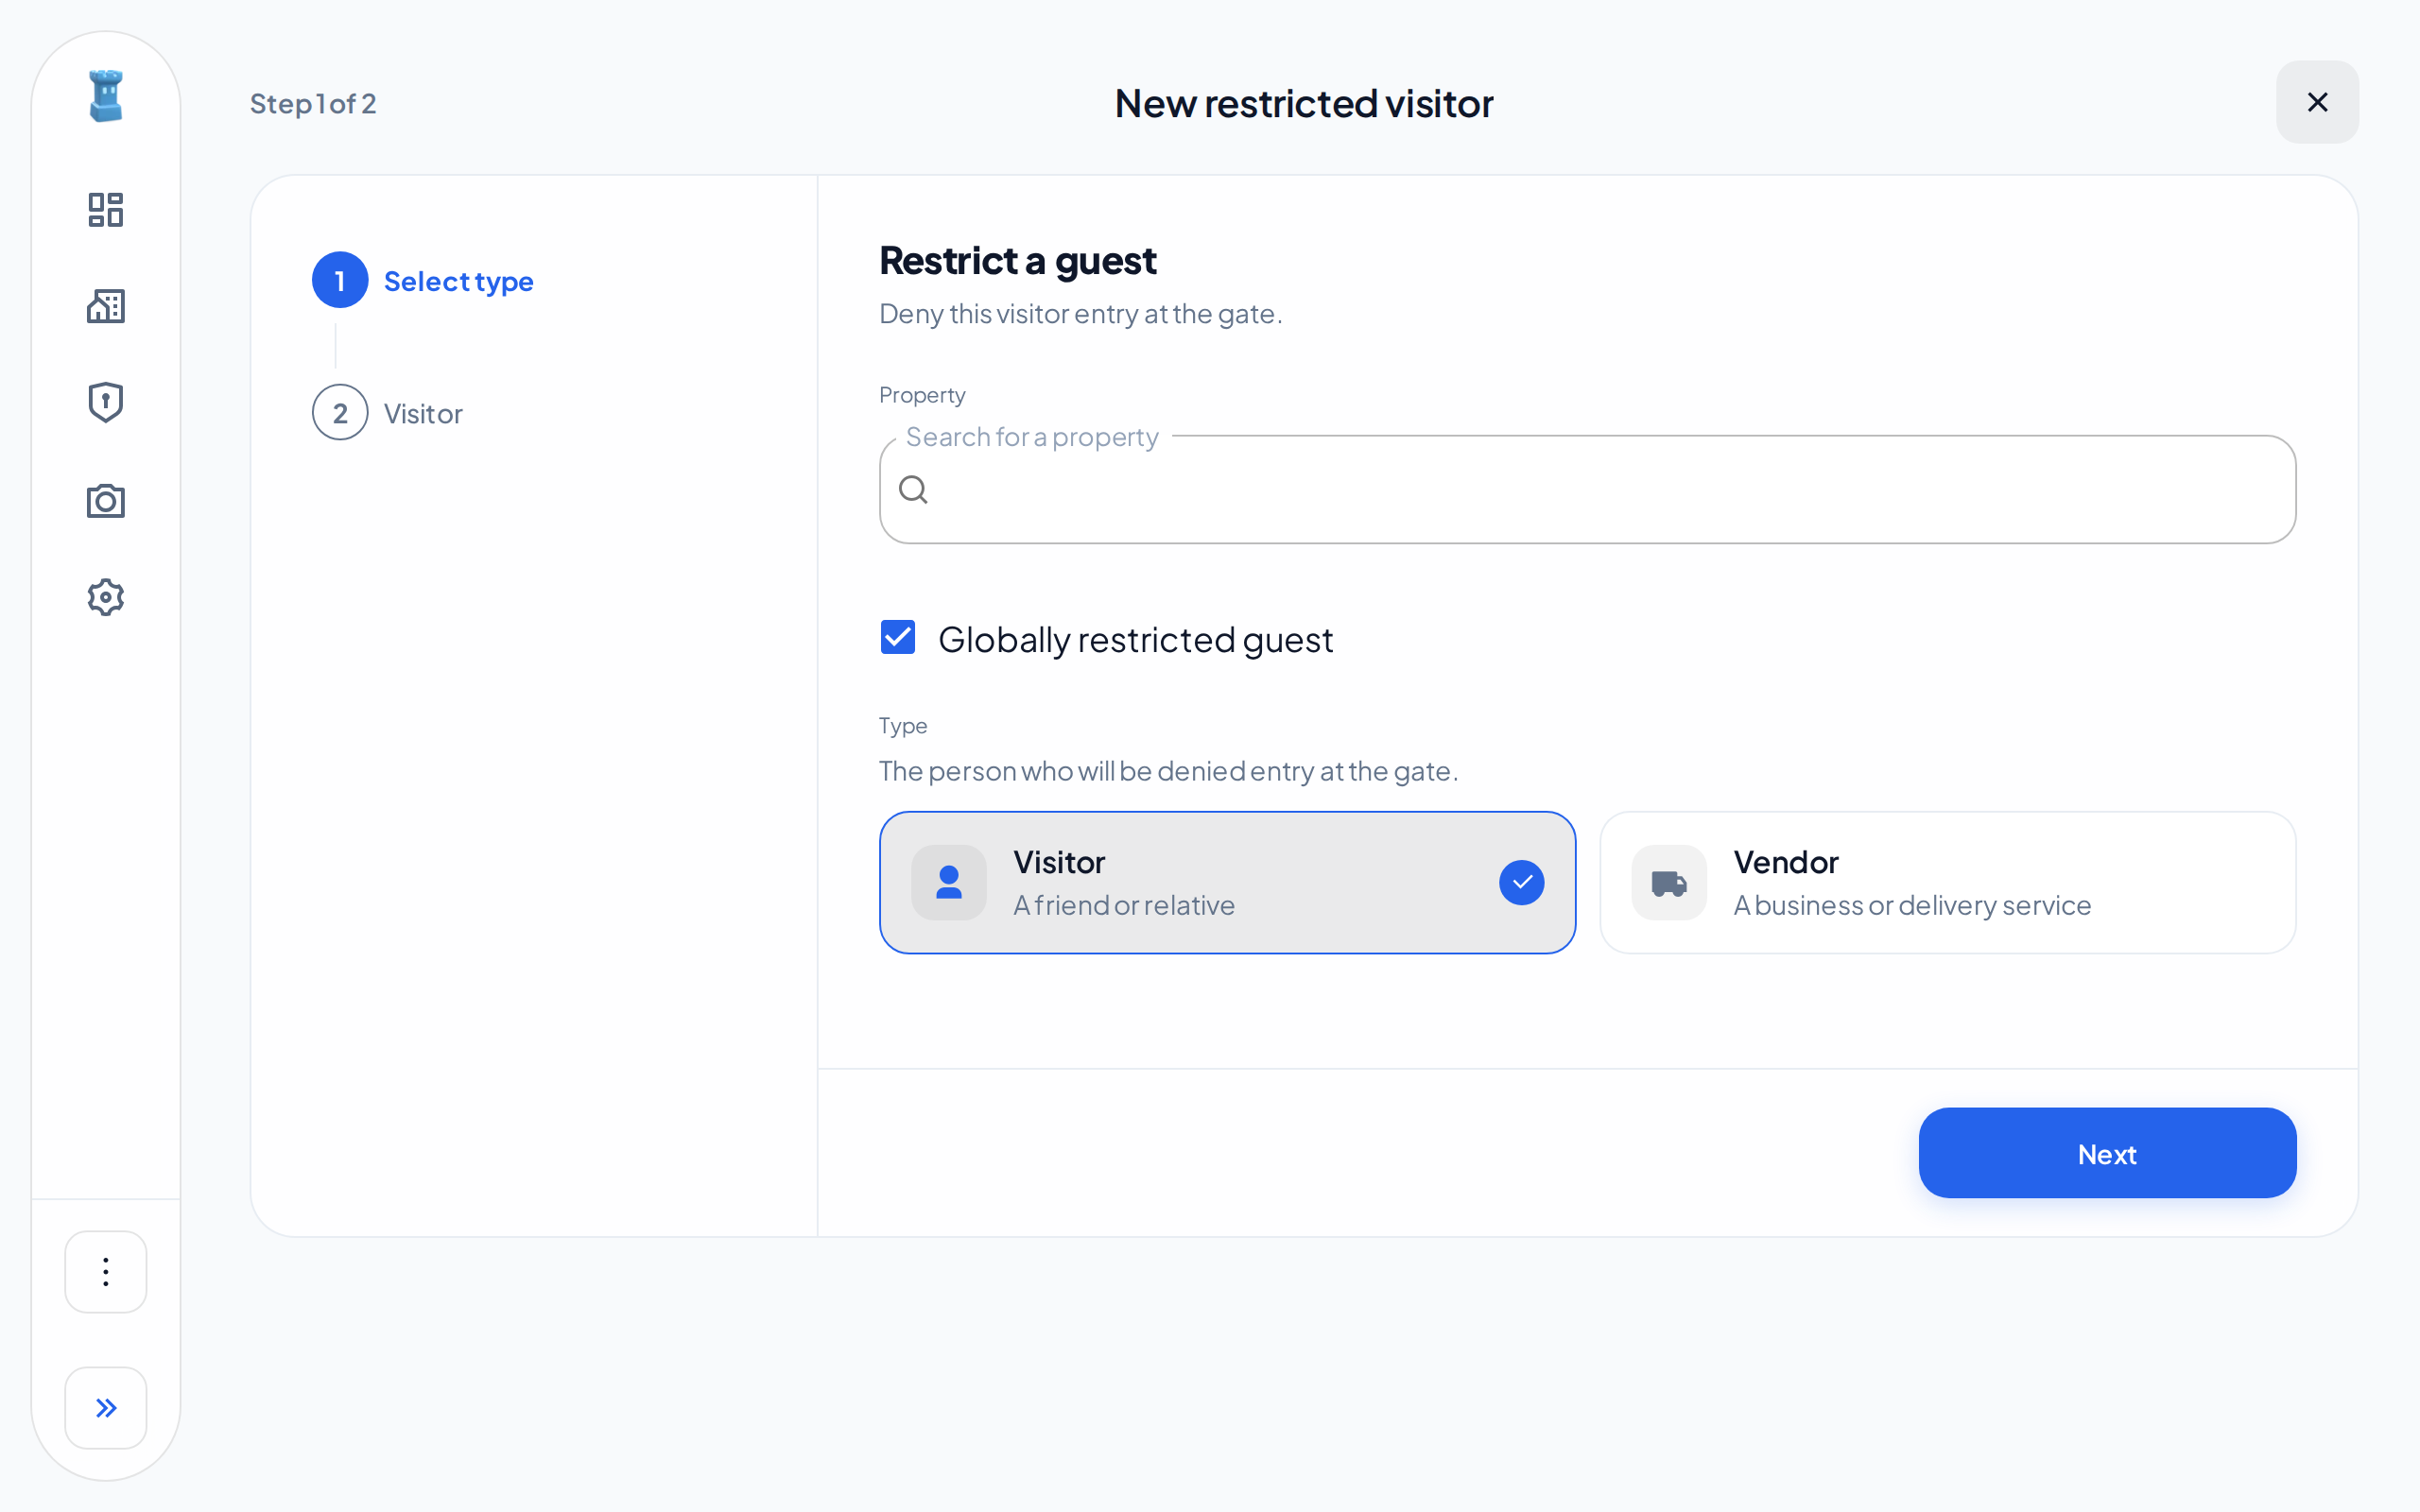
Task: Click the blue checkmark on Visitor card
Action: tap(1522, 882)
